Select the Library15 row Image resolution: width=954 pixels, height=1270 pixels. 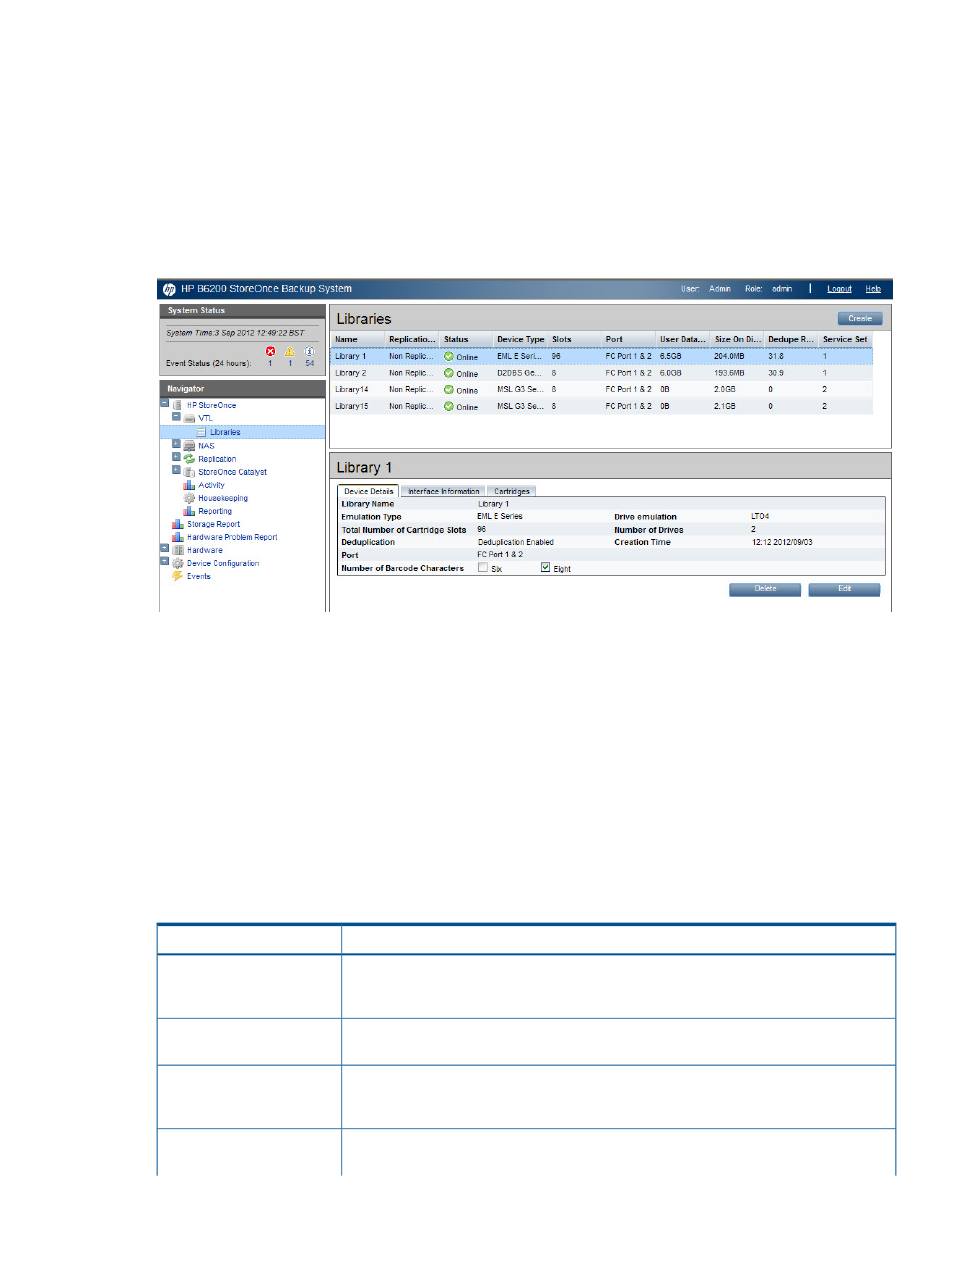[x=601, y=407]
